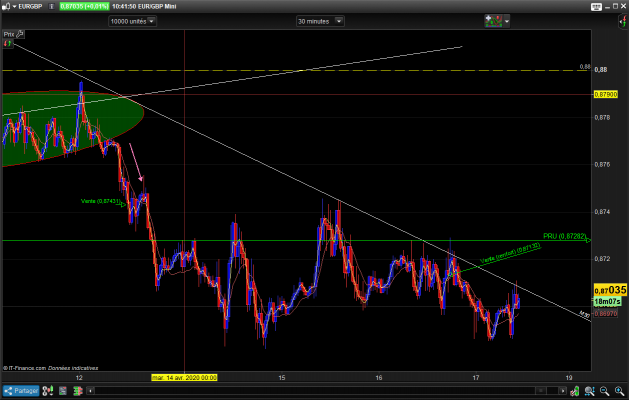Click the Prix panel label

9,35
